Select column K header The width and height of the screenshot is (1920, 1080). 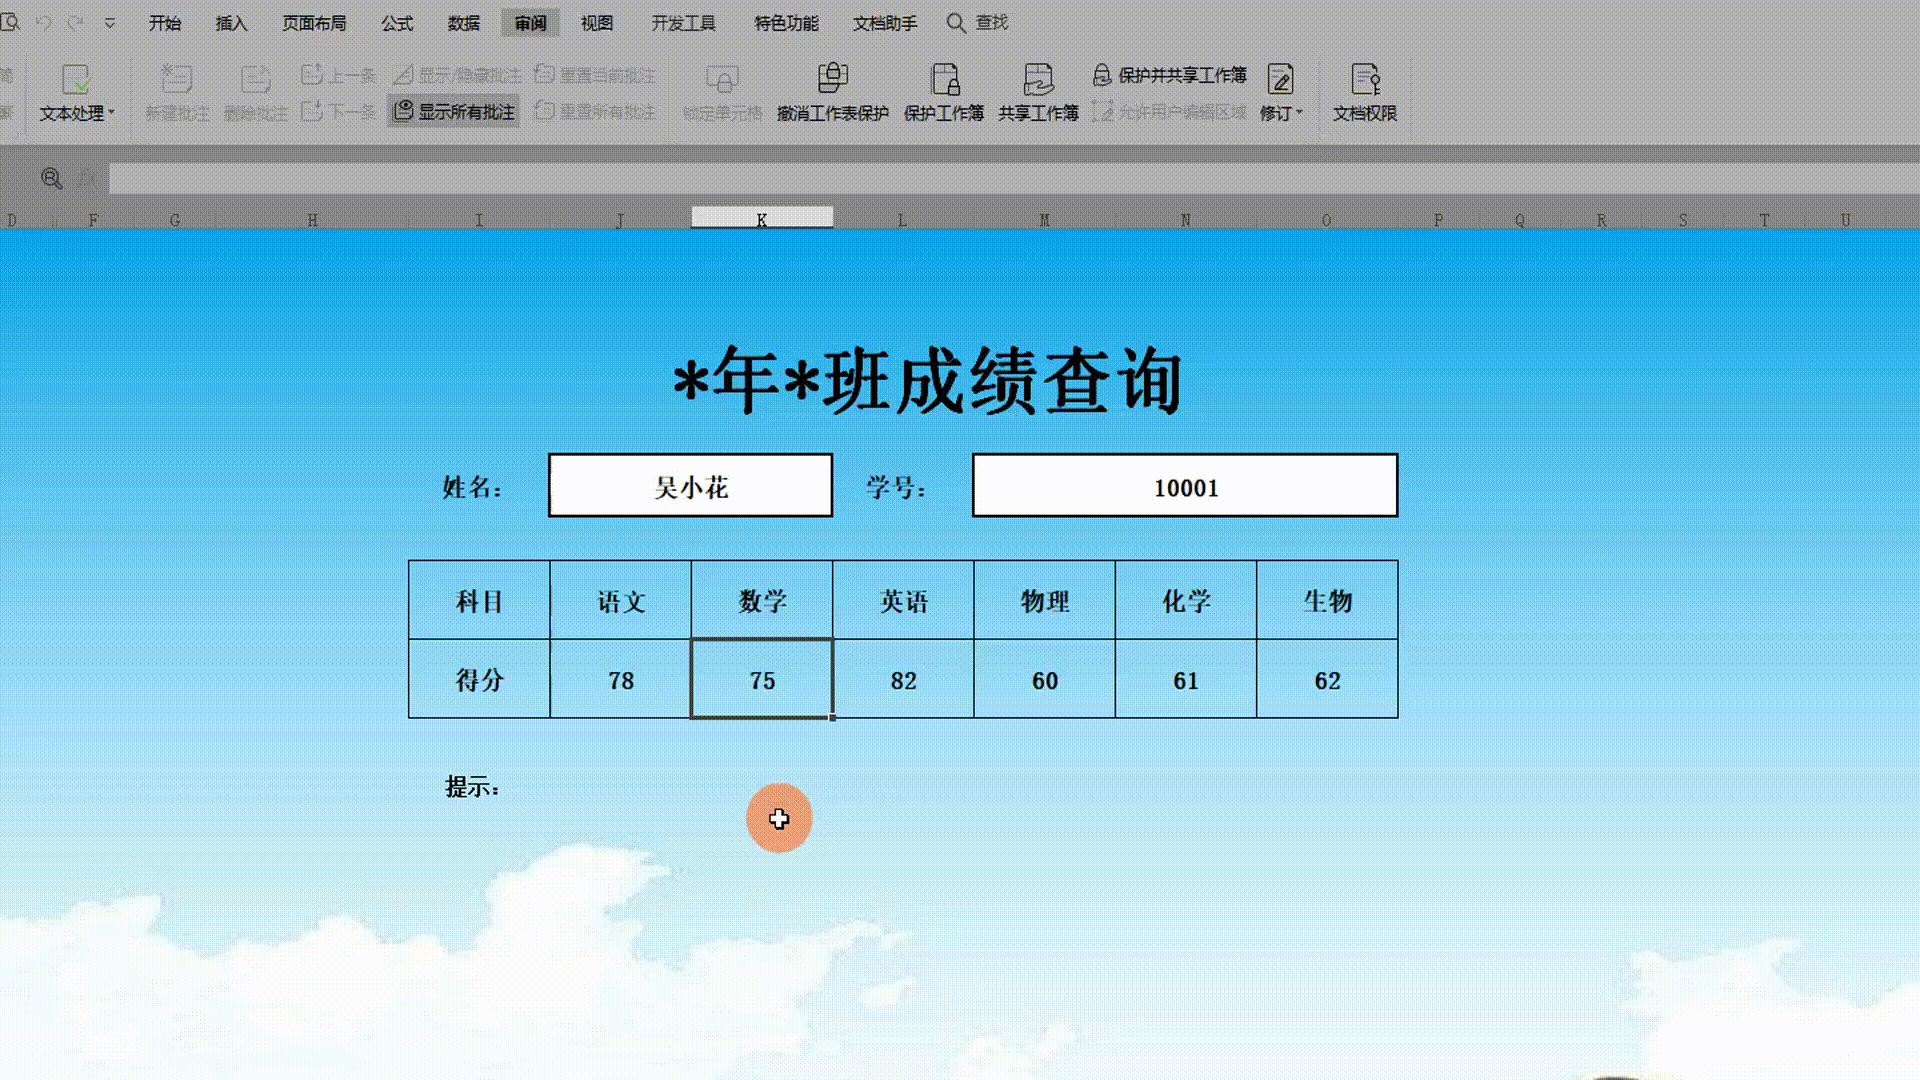[762, 218]
